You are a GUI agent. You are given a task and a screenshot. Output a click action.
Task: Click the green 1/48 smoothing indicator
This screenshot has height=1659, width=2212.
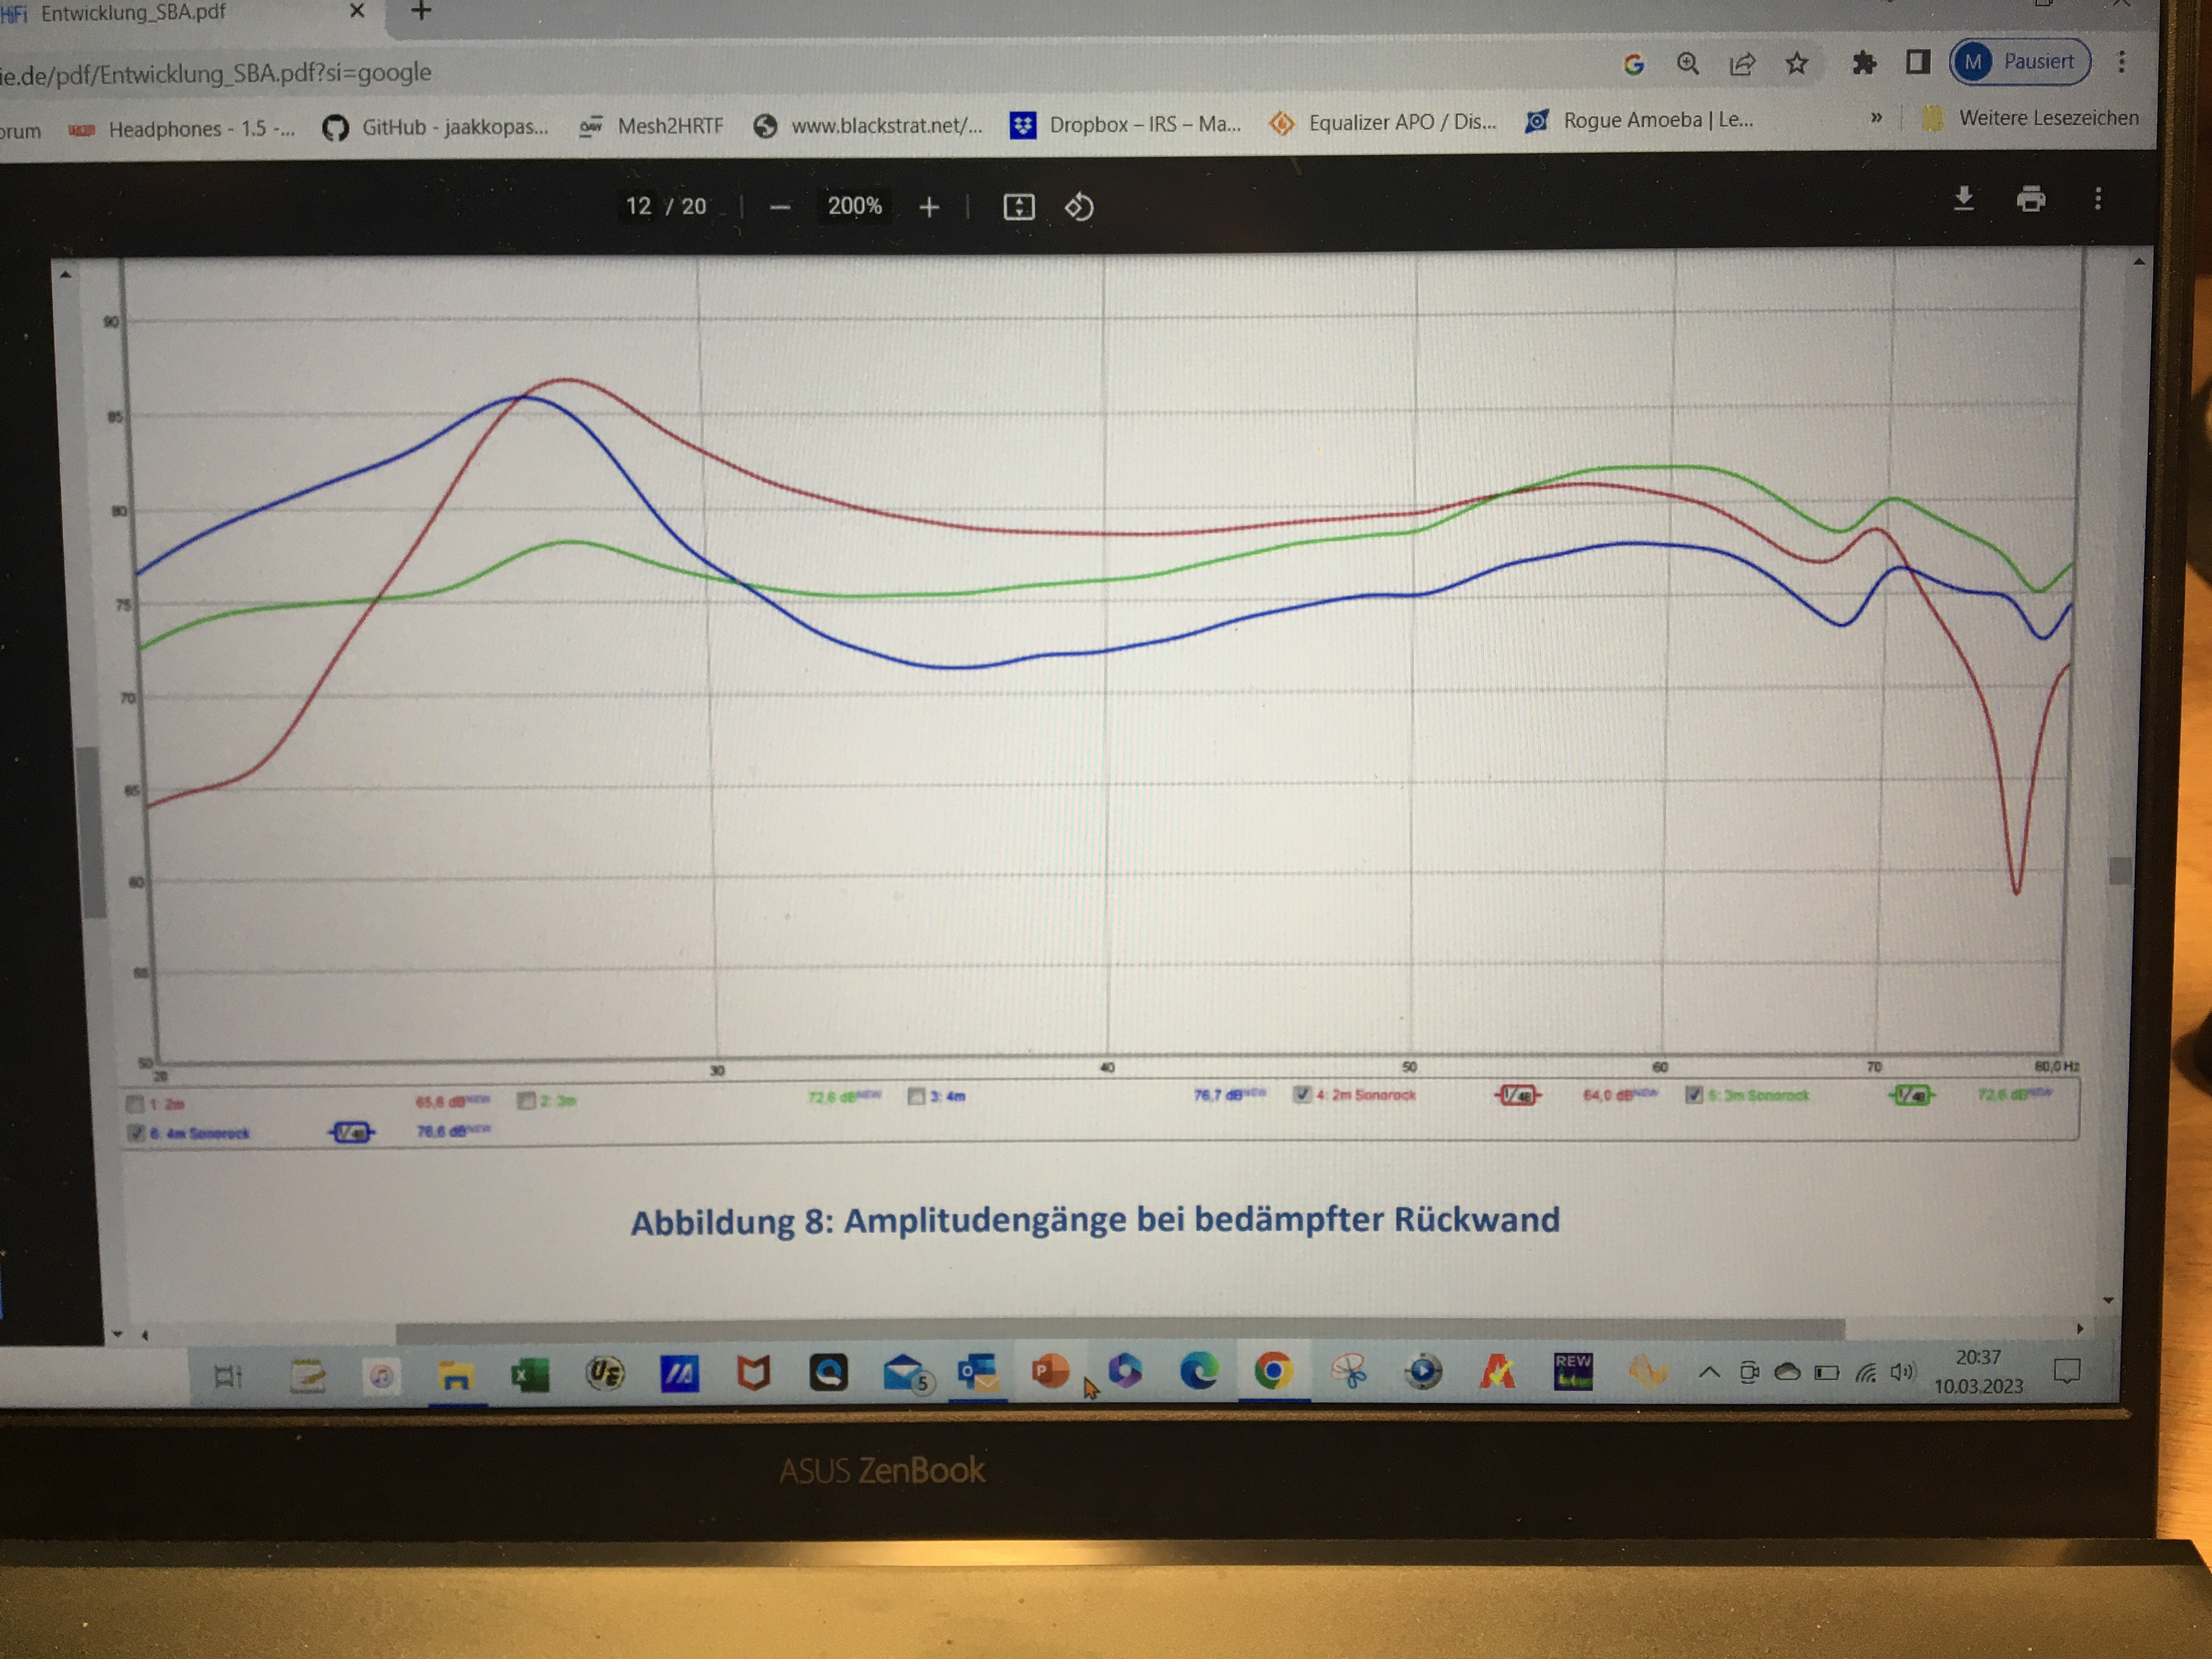(x=1912, y=1095)
